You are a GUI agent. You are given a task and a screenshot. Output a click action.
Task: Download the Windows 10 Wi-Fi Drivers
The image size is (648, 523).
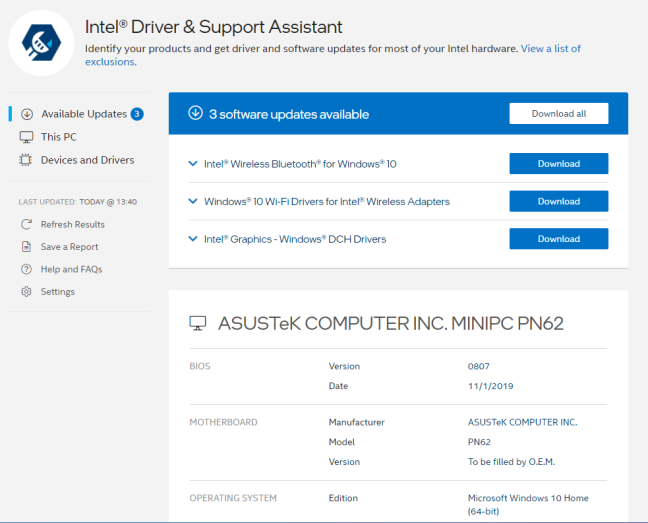point(559,201)
